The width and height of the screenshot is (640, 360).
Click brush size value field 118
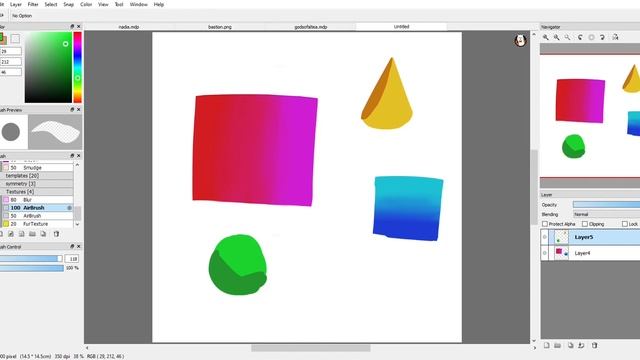72,259
